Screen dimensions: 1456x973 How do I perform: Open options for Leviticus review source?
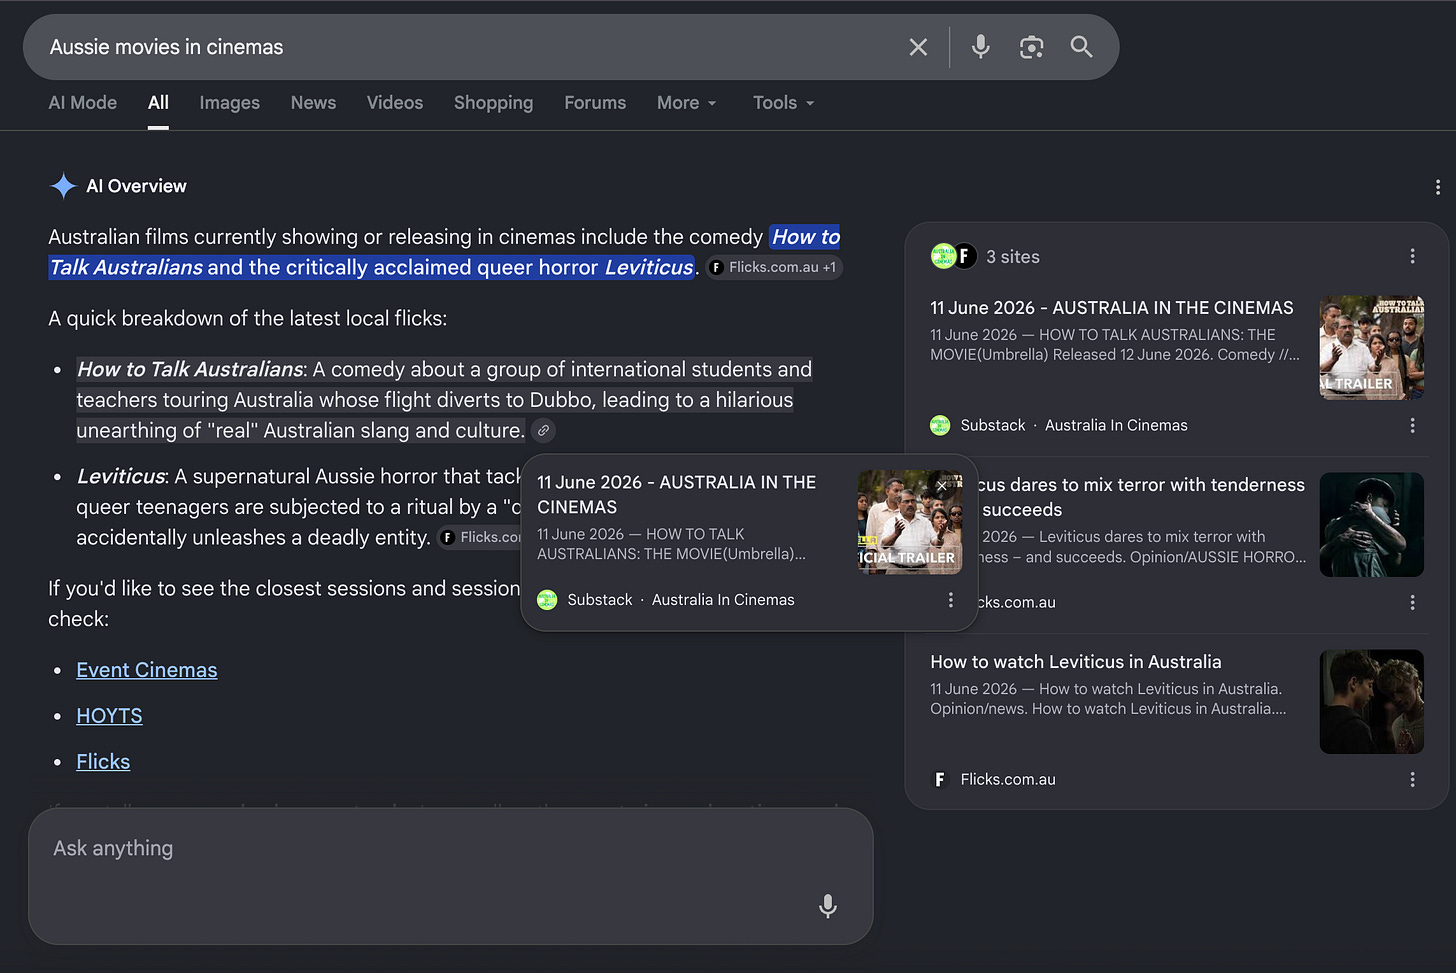click(1412, 602)
